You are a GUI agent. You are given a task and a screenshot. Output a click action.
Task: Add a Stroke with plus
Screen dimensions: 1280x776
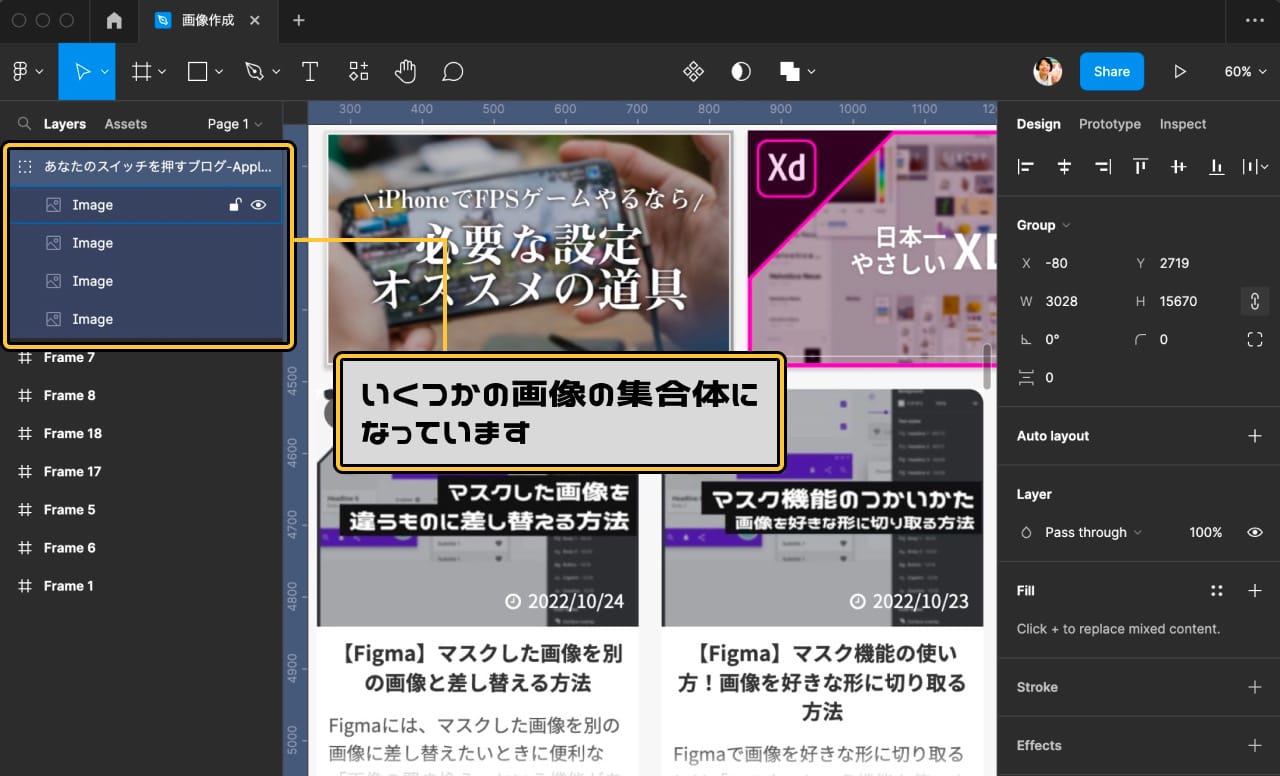(x=1255, y=687)
